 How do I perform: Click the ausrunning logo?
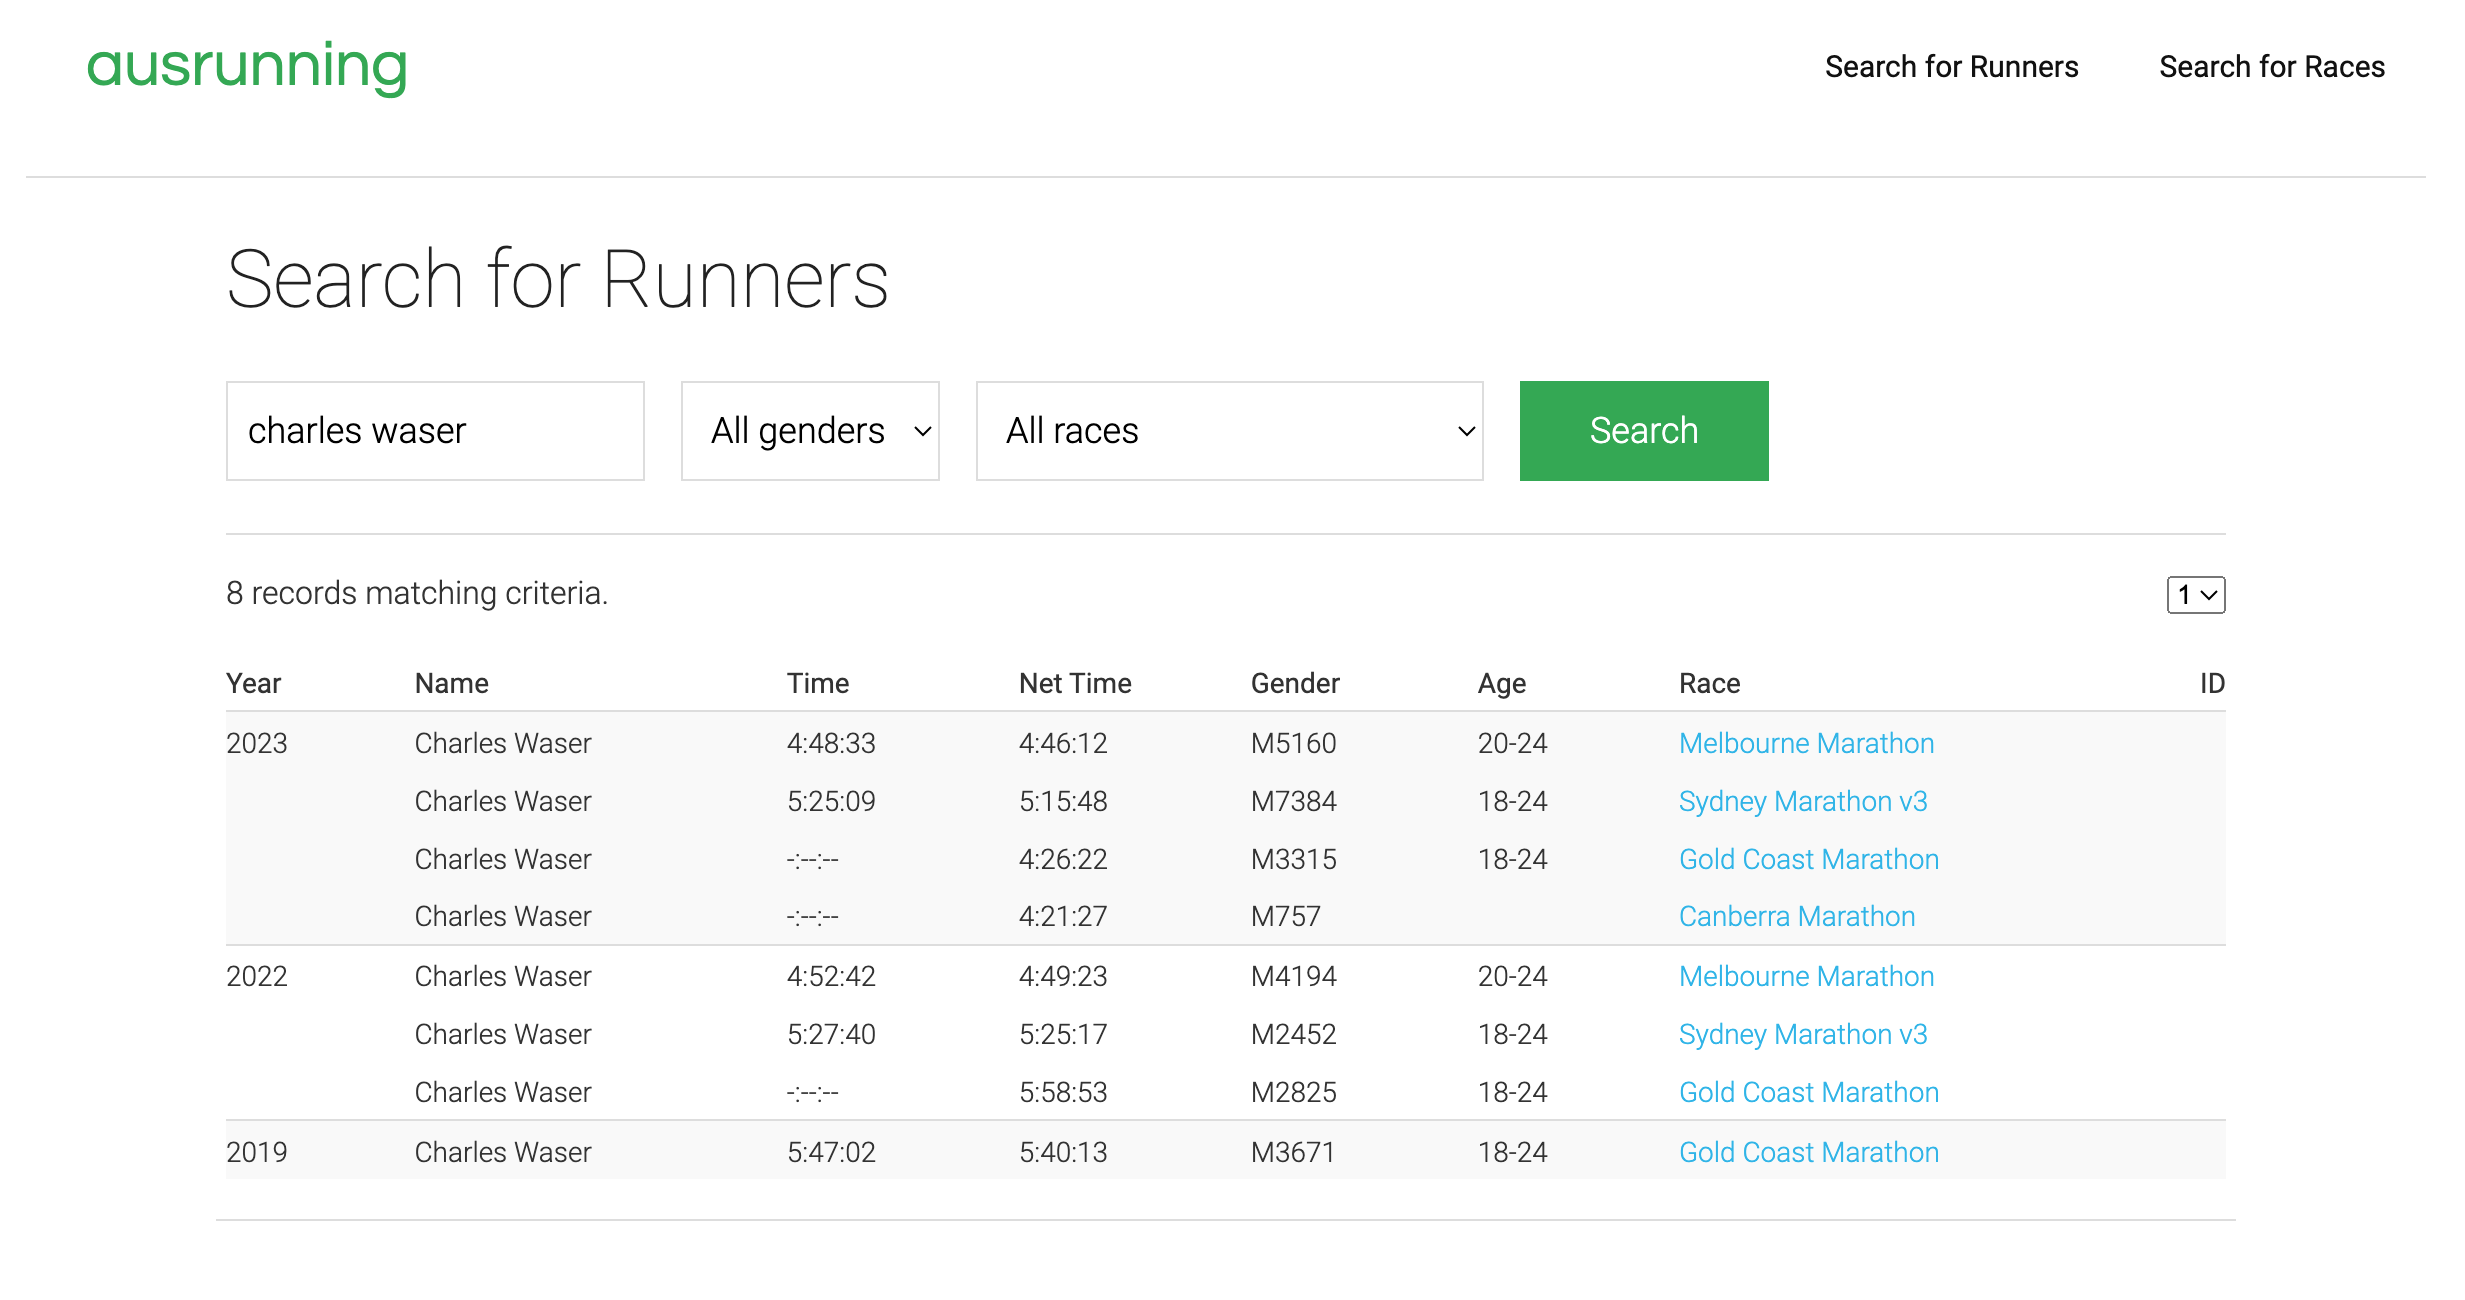point(247,67)
